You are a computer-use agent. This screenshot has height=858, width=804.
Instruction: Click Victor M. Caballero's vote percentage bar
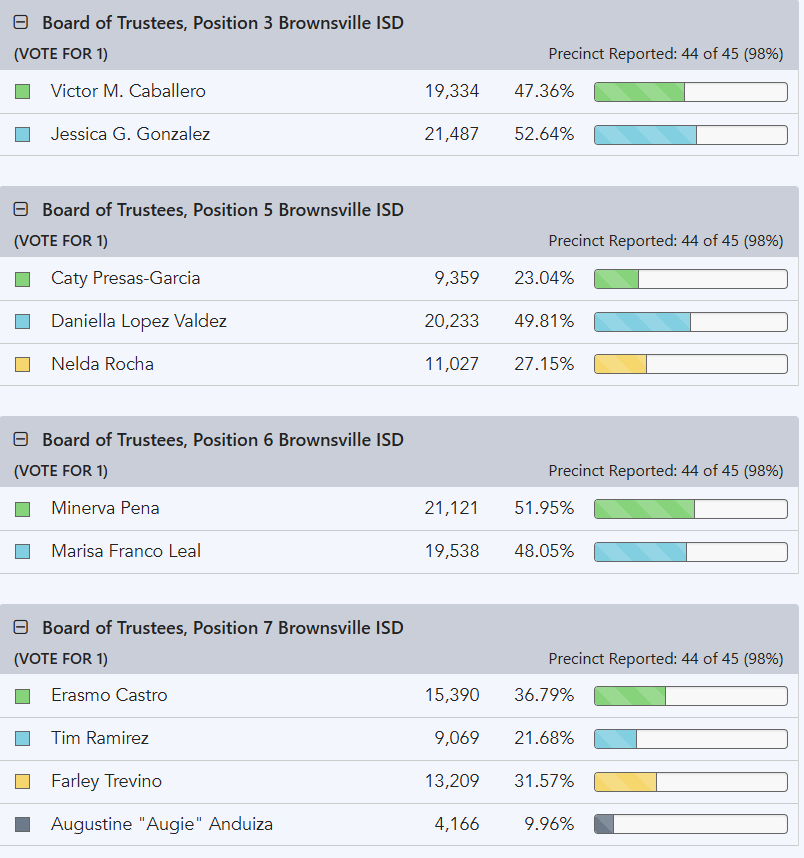tap(691, 91)
